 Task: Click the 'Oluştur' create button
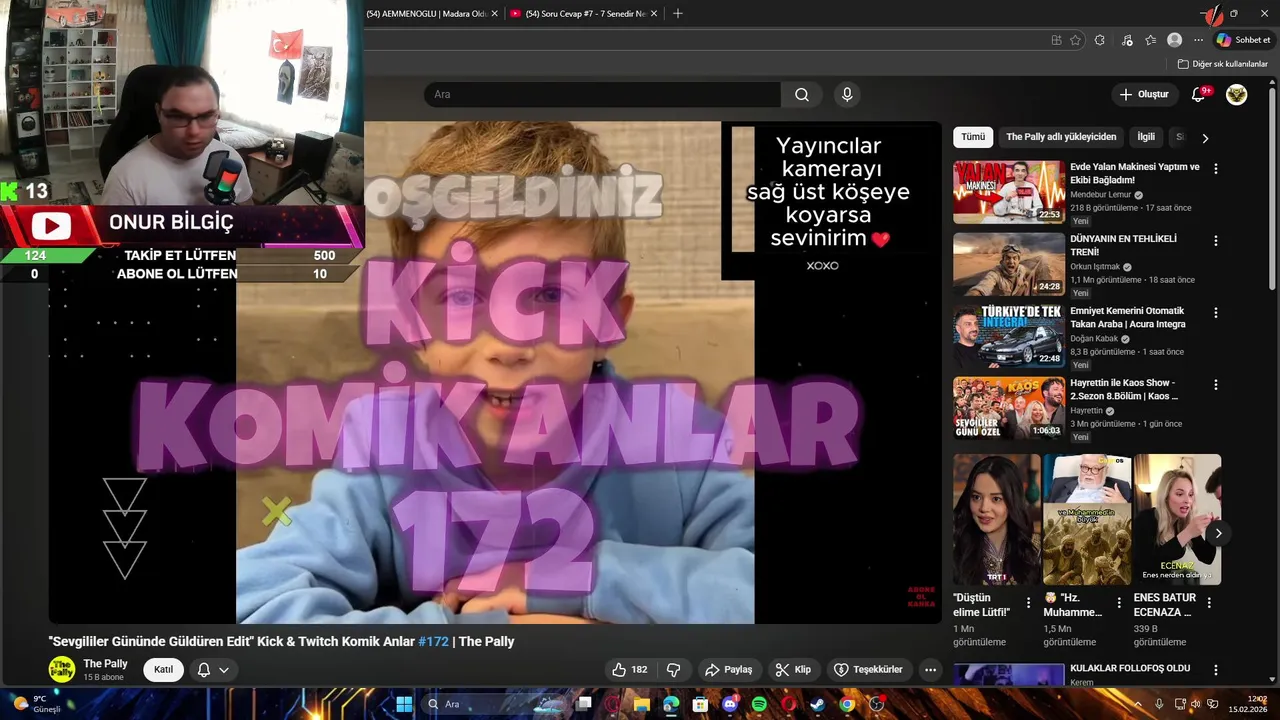point(1144,94)
